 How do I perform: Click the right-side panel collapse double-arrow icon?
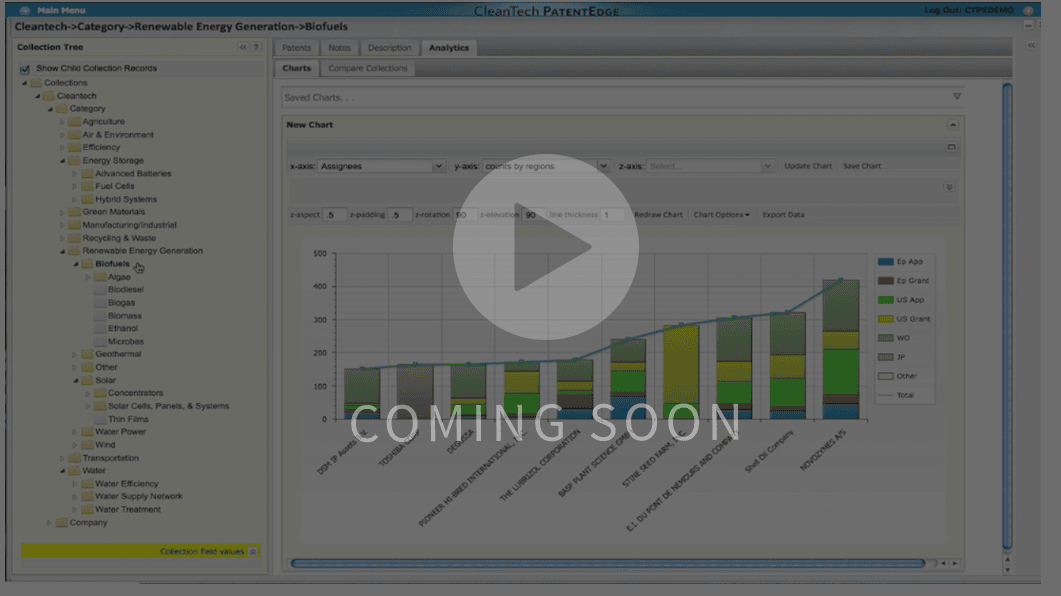(x=1031, y=45)
